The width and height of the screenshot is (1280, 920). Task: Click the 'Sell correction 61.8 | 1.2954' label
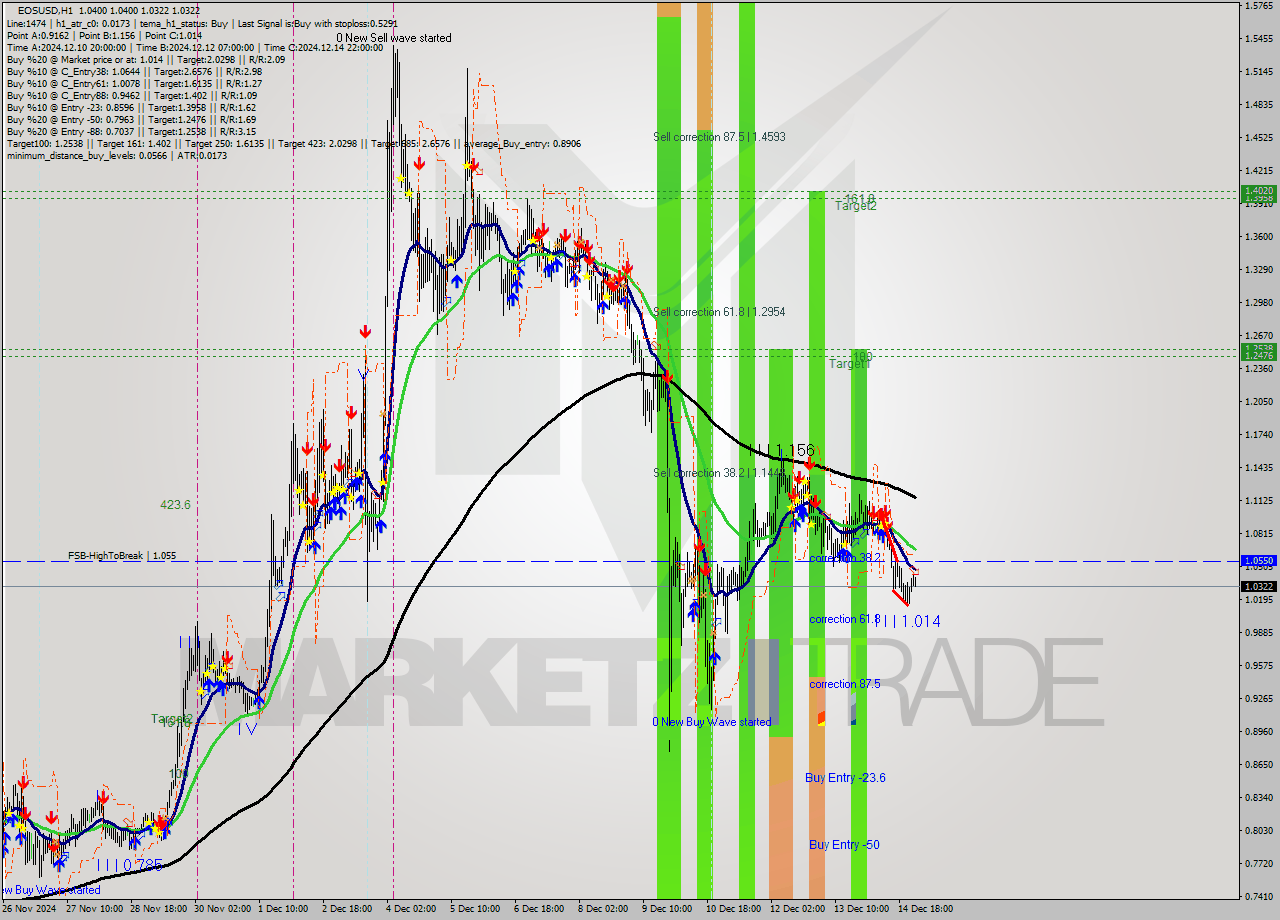pyautogui.click(x=719, y=312)
